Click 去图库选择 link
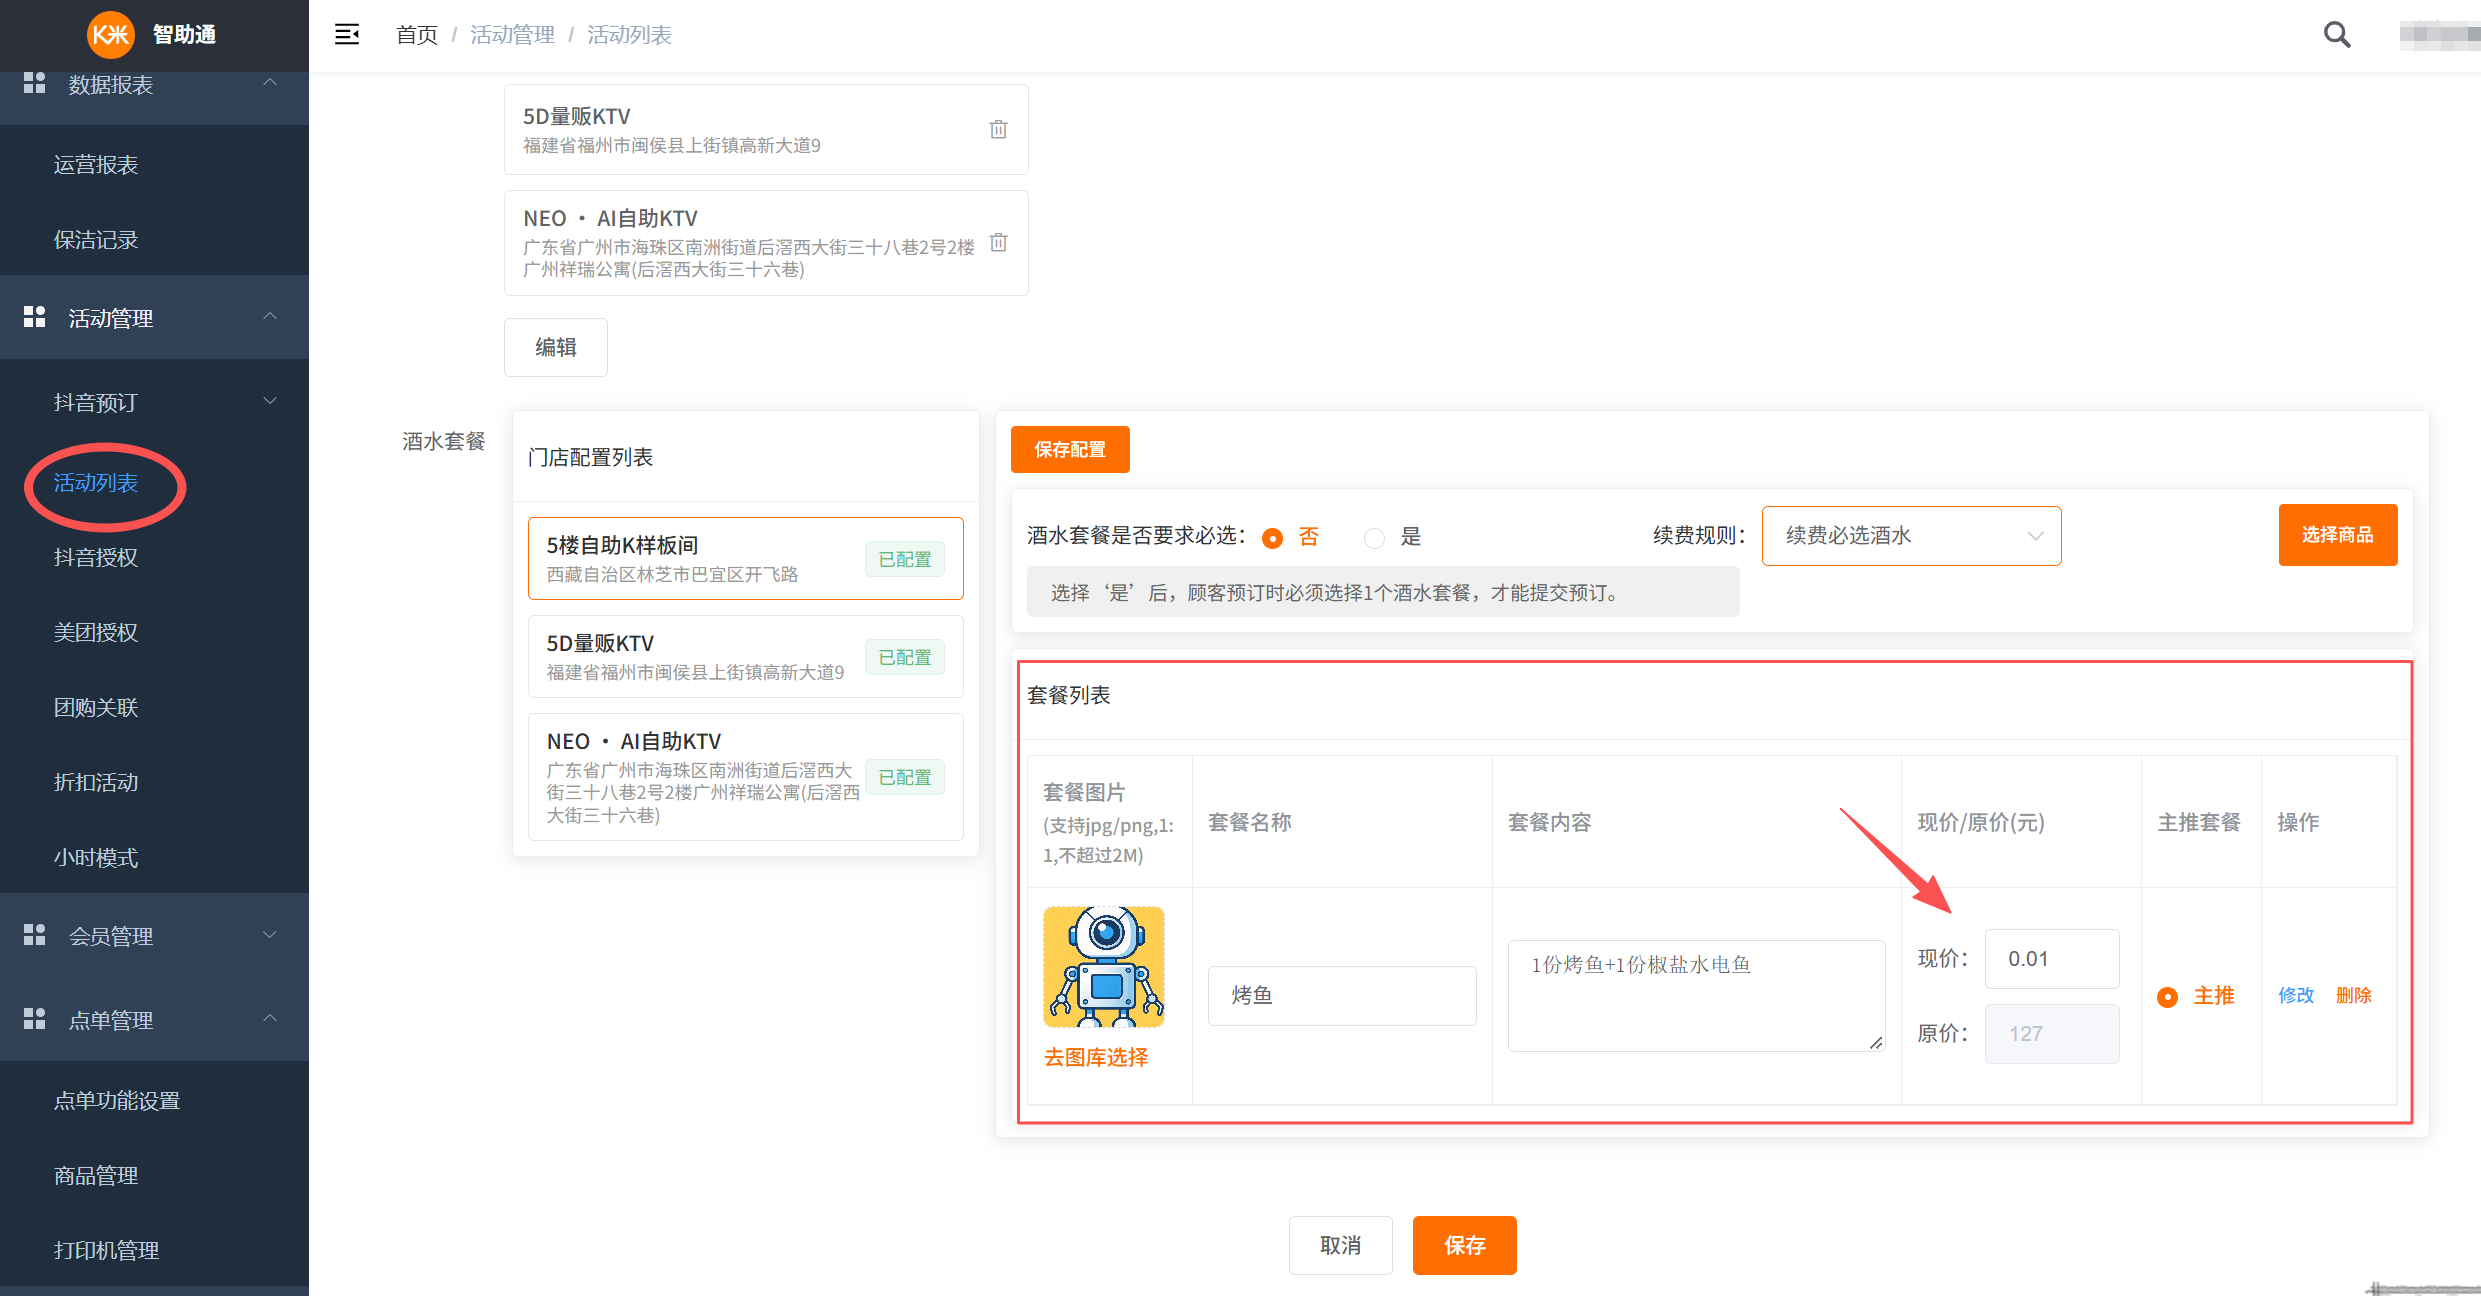Screen dimensions: 2481x1296 (x=1096, y=1057)
